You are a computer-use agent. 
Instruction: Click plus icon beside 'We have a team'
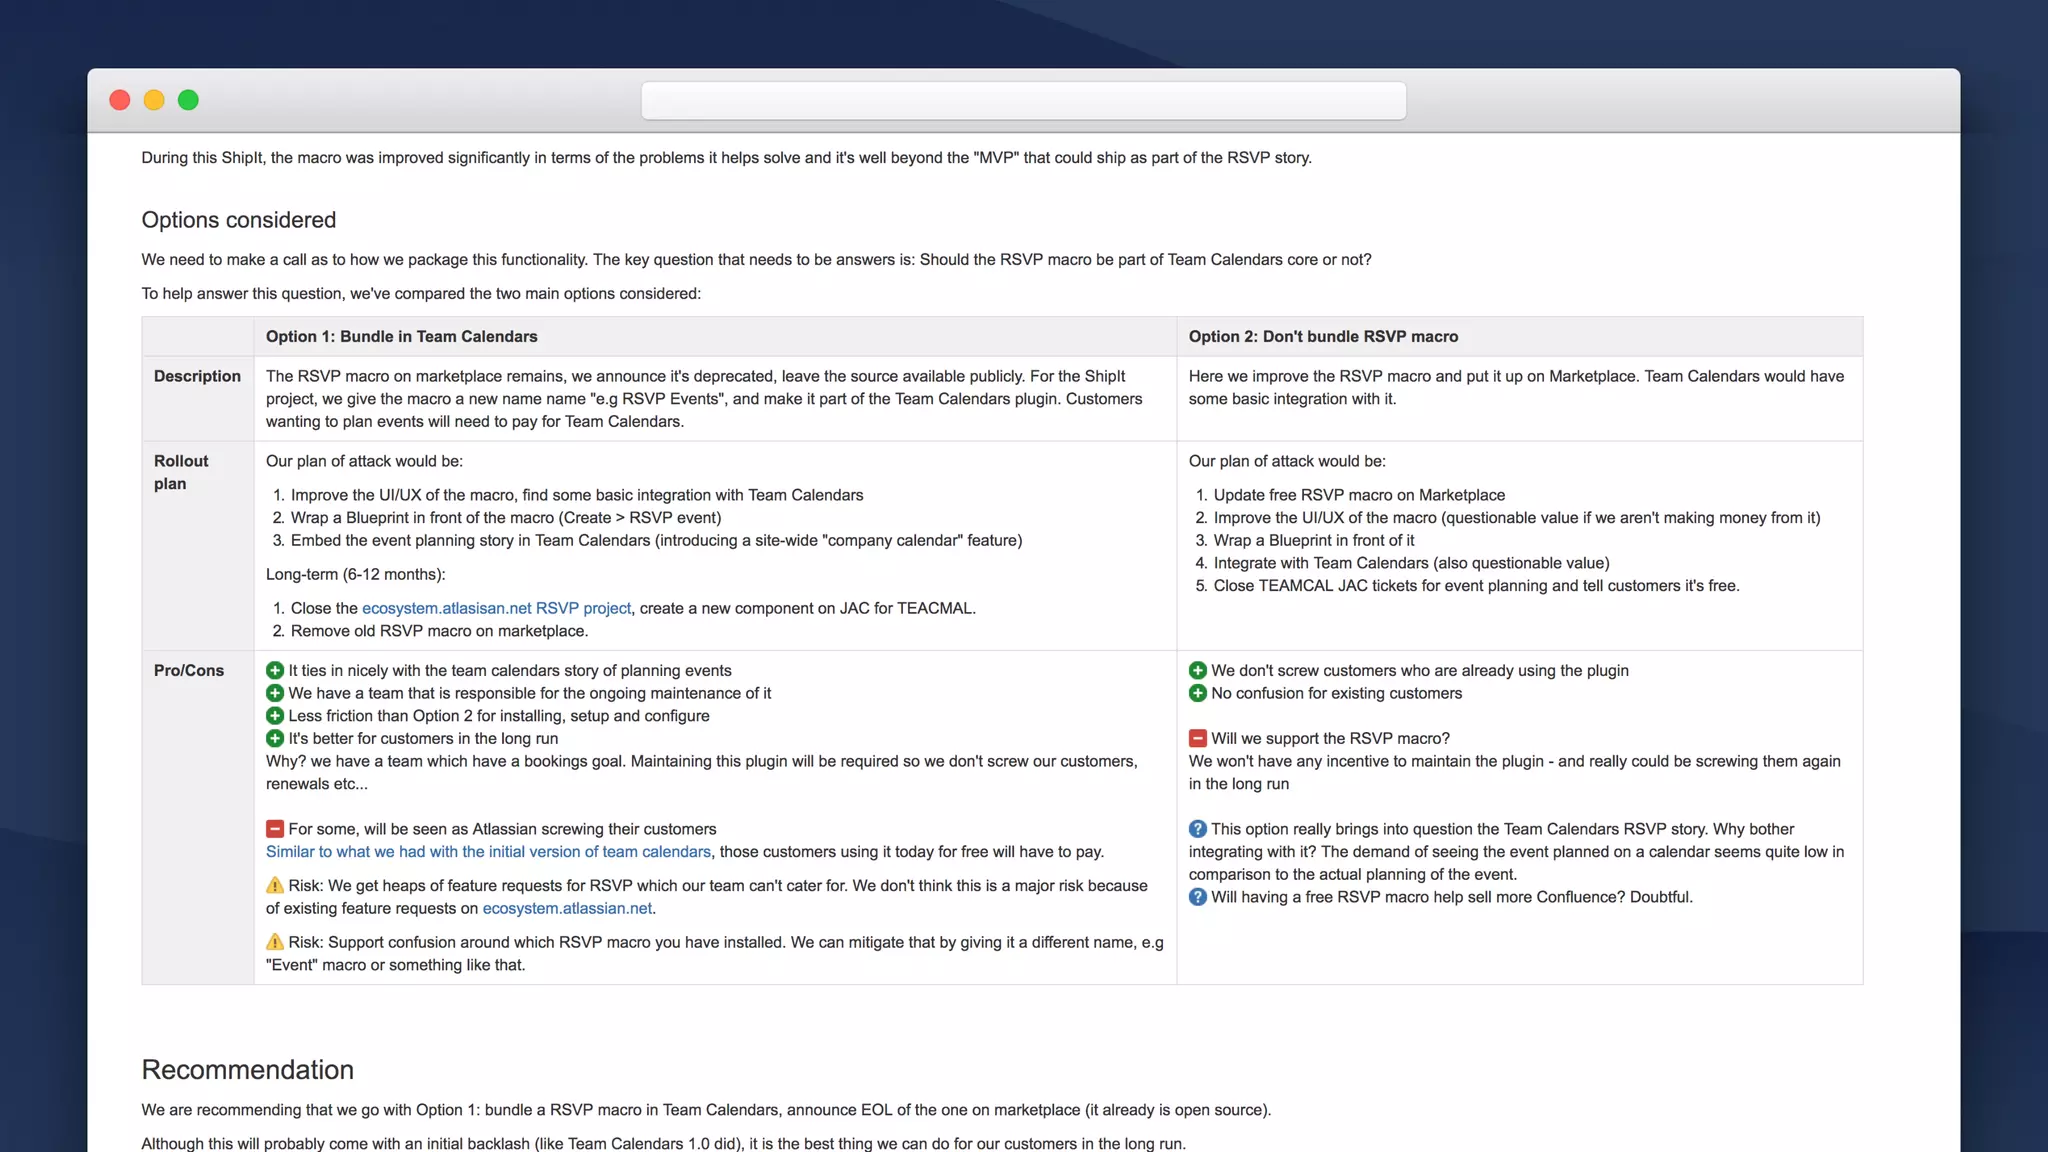(x=275, y=693)
